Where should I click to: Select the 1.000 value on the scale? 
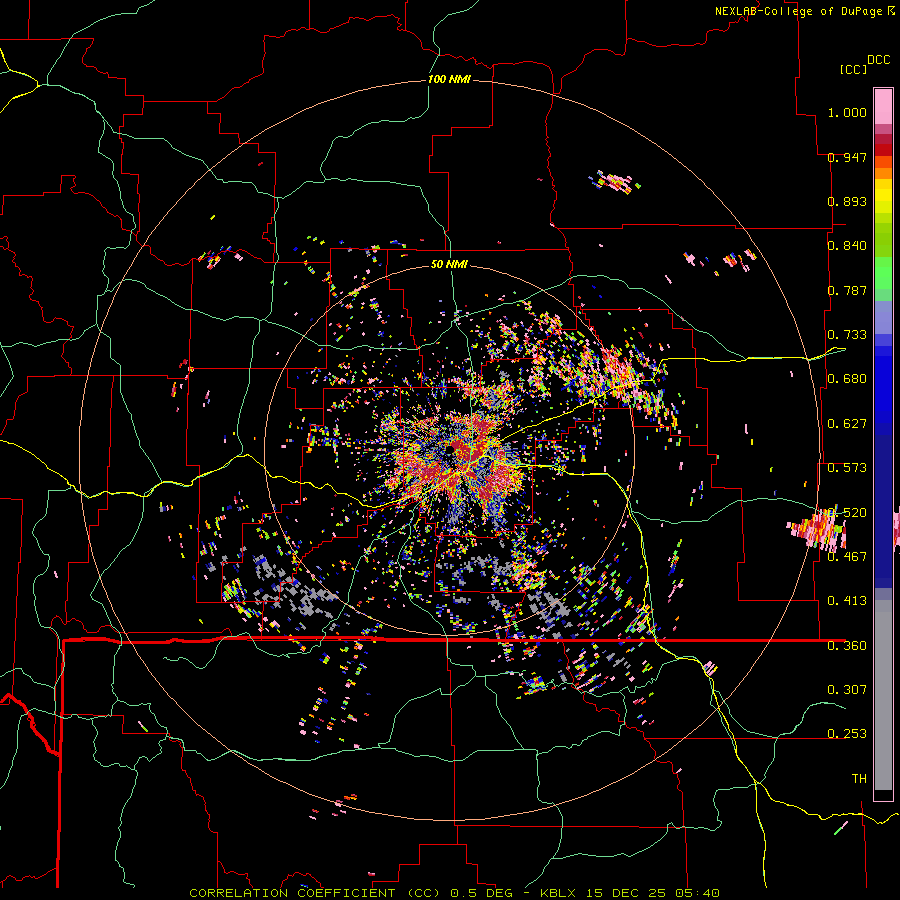tap(847, 112)
